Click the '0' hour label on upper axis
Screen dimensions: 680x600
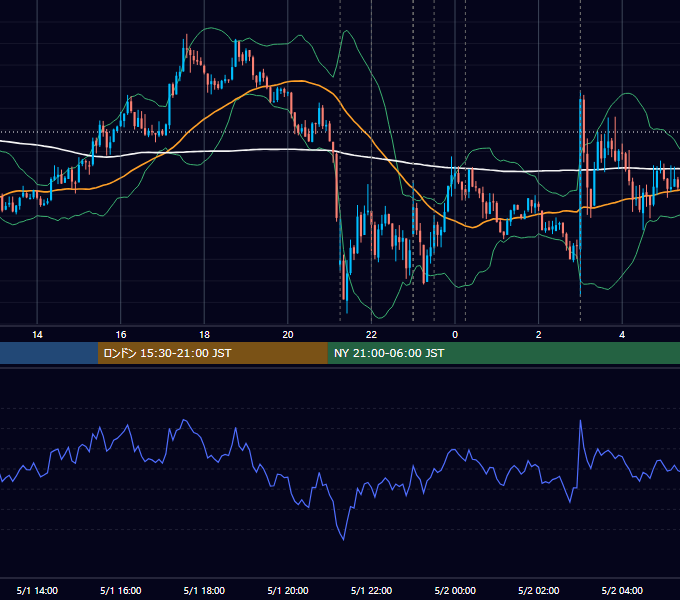pyautogui.click(x=455, y=335)
